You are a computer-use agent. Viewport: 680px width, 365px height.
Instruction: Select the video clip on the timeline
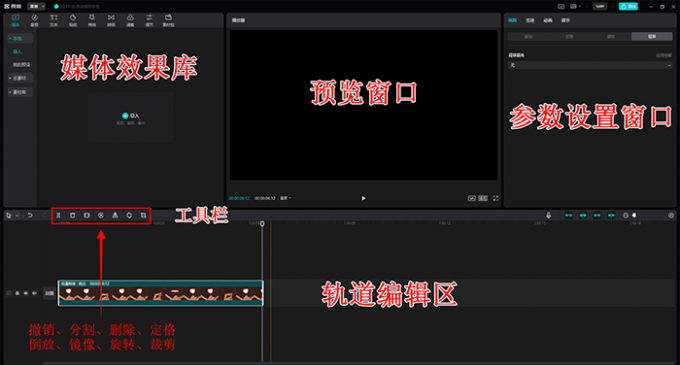[x=160, y=293]
